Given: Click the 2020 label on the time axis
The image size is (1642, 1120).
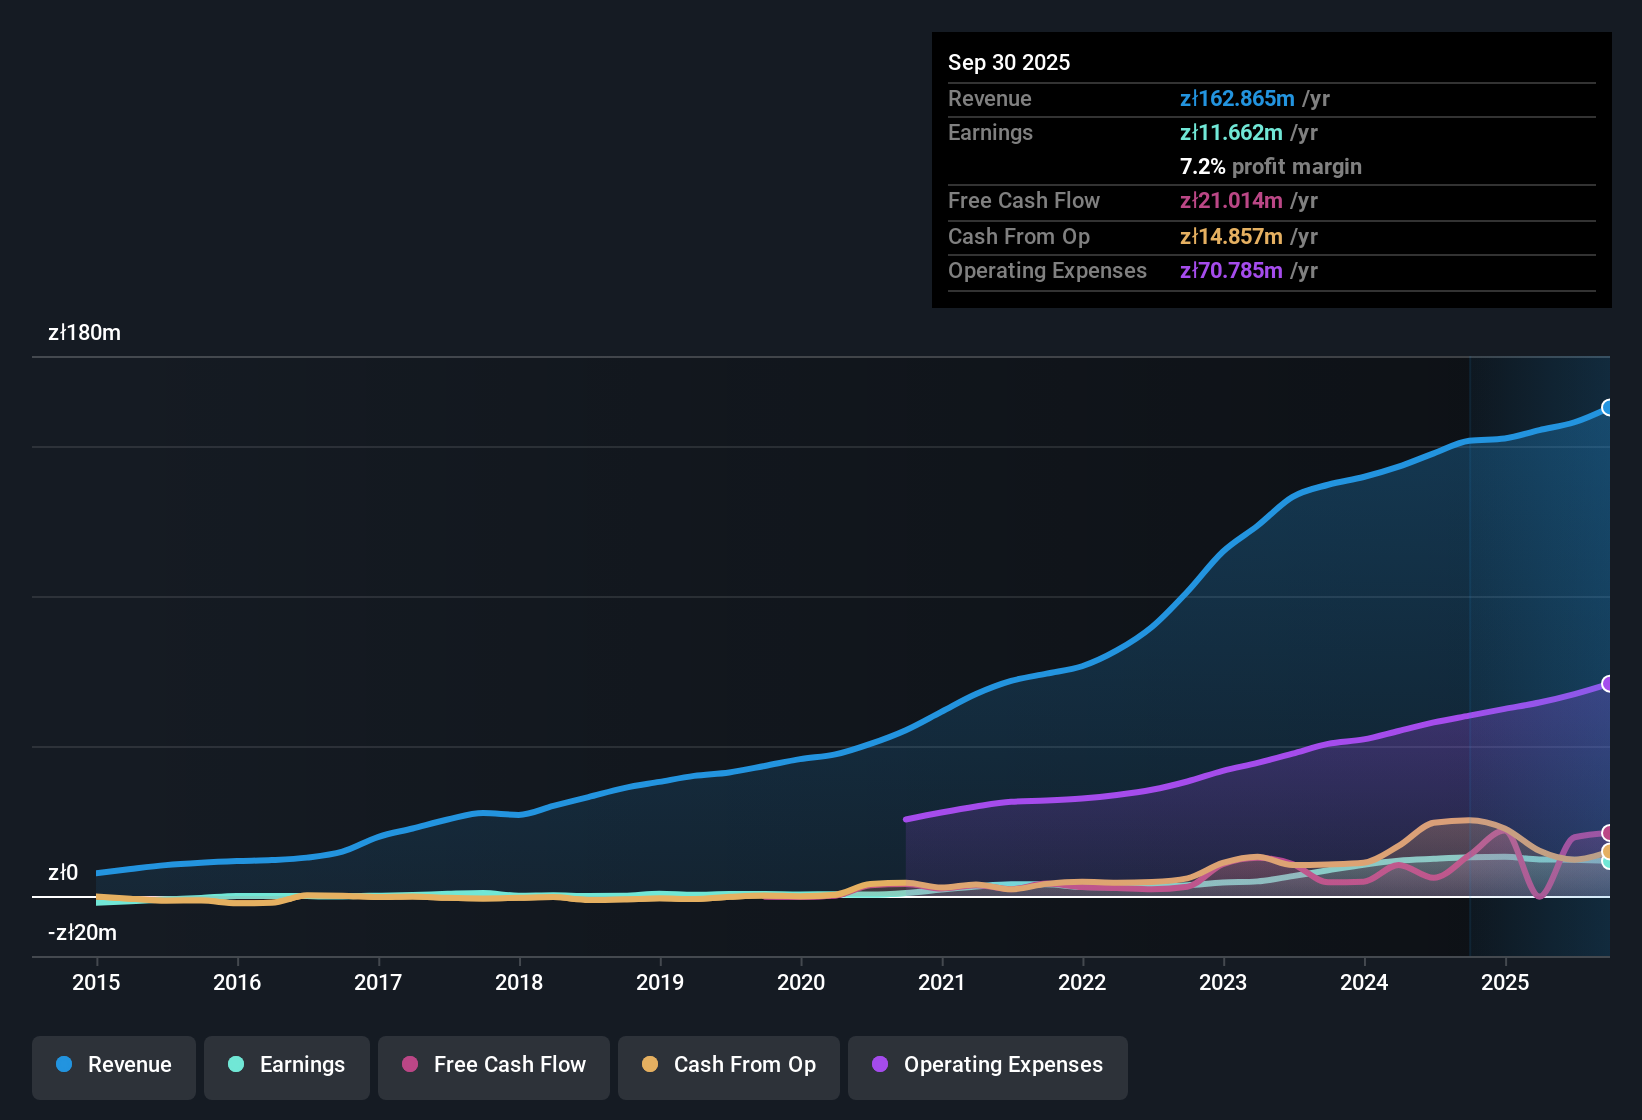Looking at the screenshot, I should click(801, 983).
